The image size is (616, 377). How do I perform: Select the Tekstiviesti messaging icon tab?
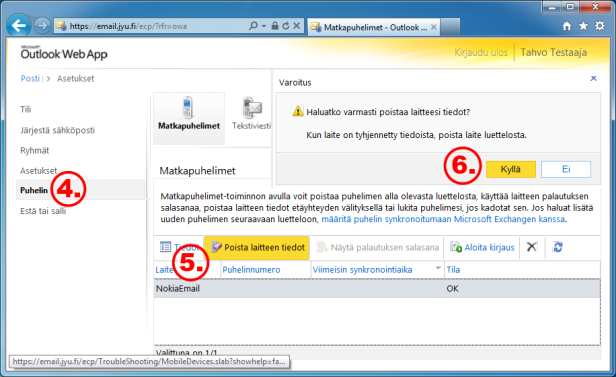(x=251, y=114)
